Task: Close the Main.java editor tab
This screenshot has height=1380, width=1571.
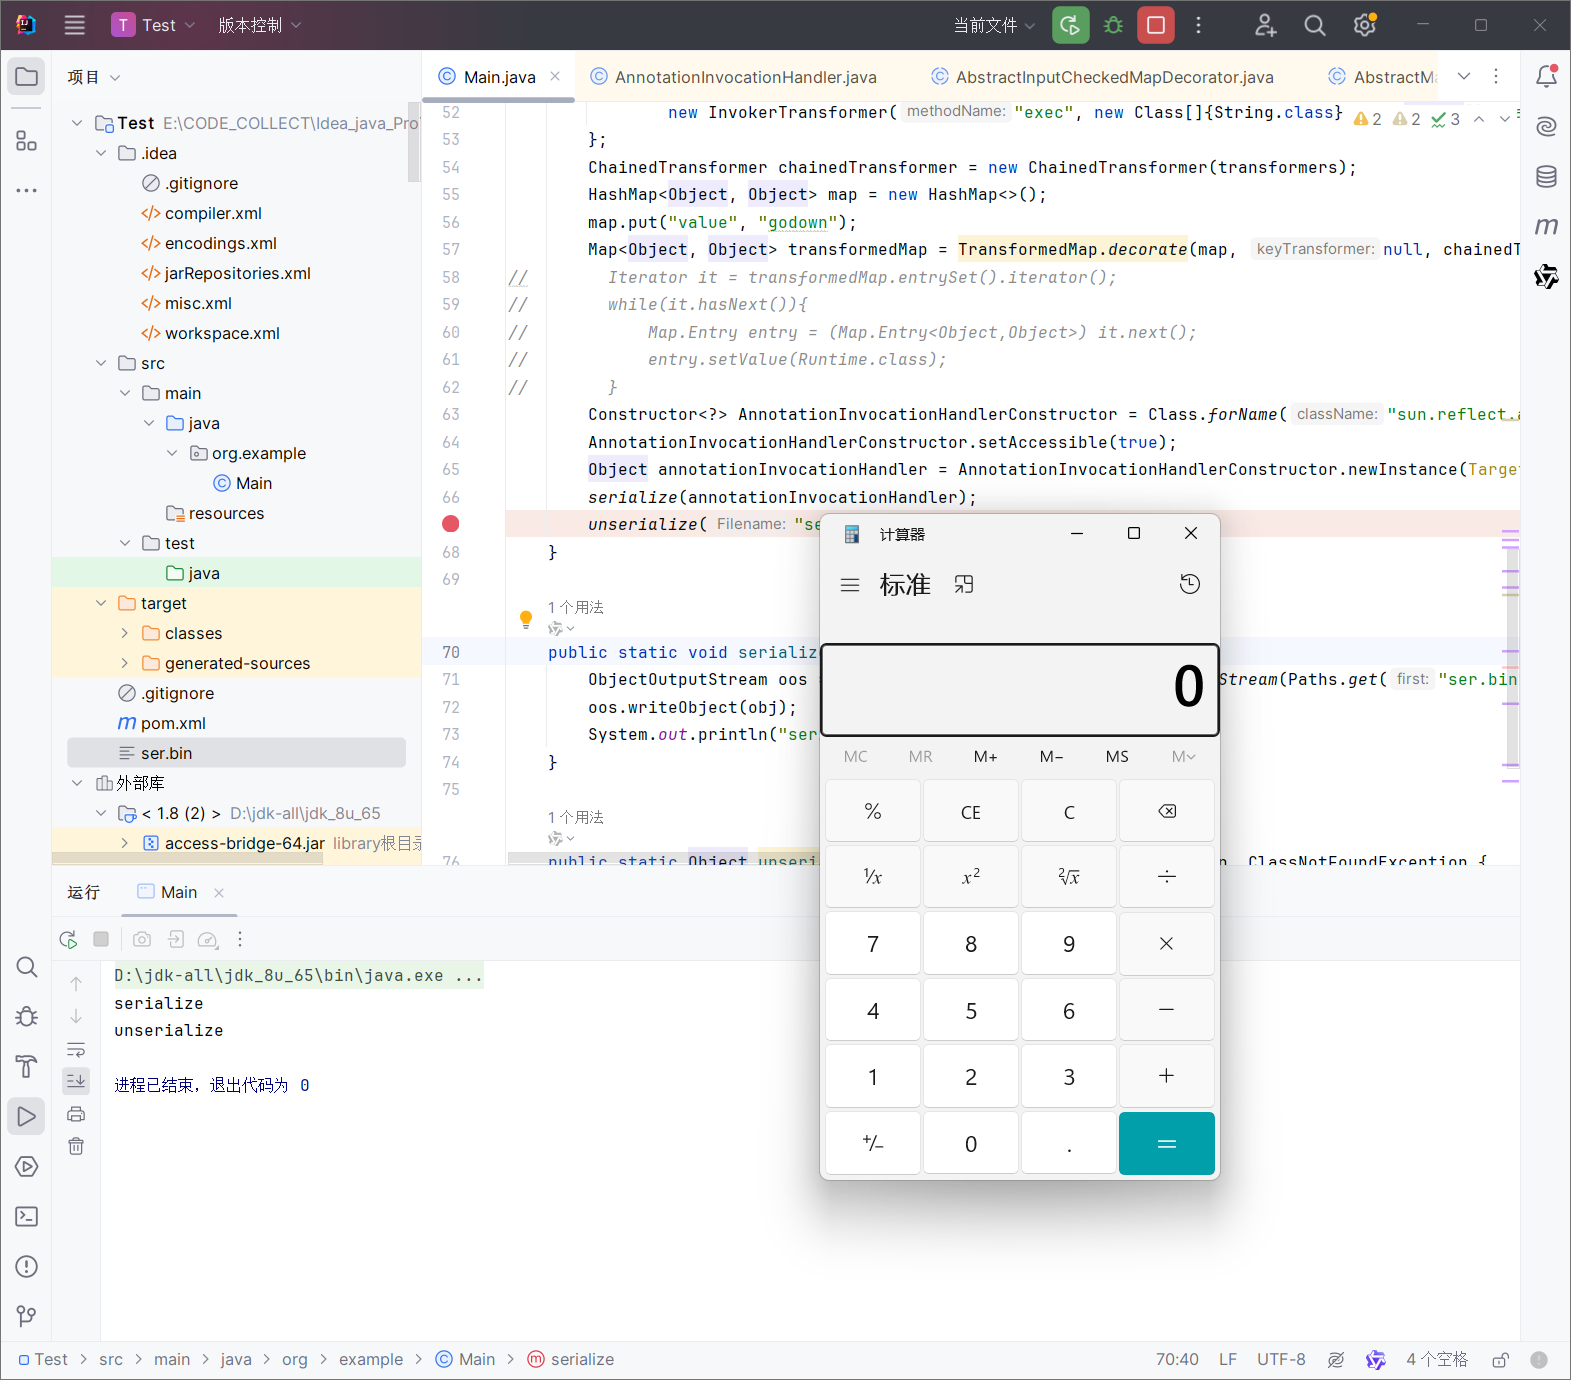Action: [x=555, y=76]
